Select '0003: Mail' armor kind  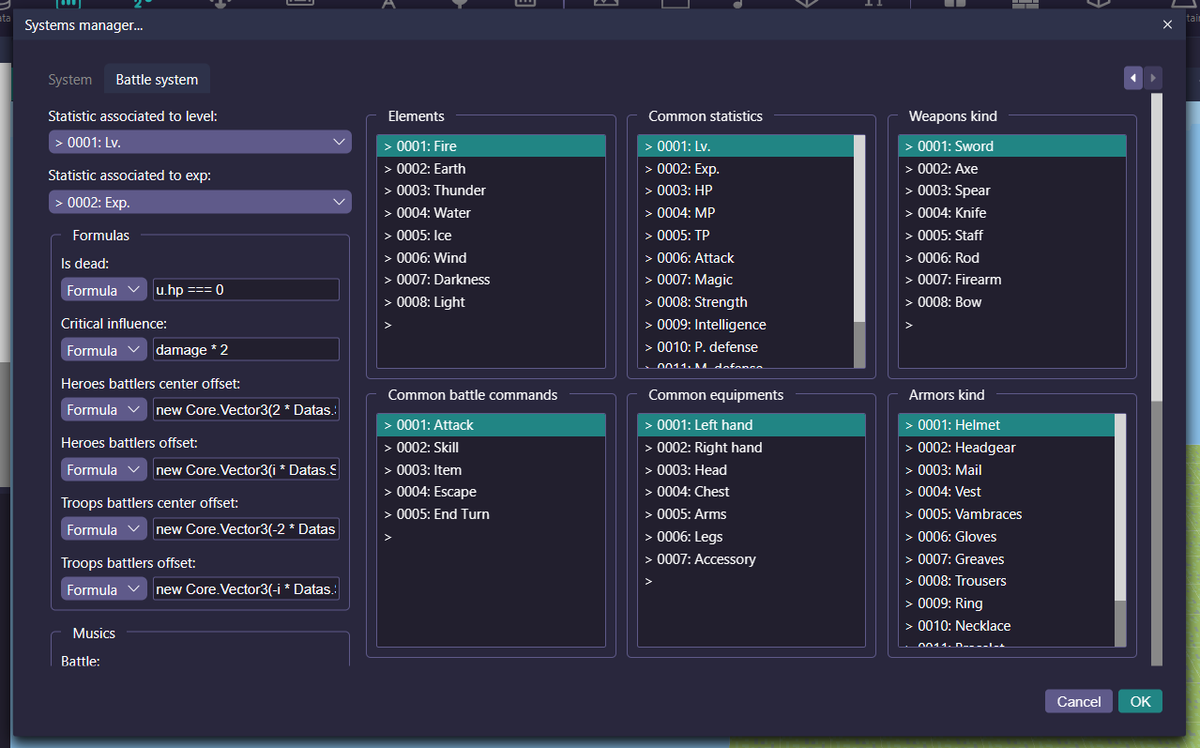point(1006,469)
